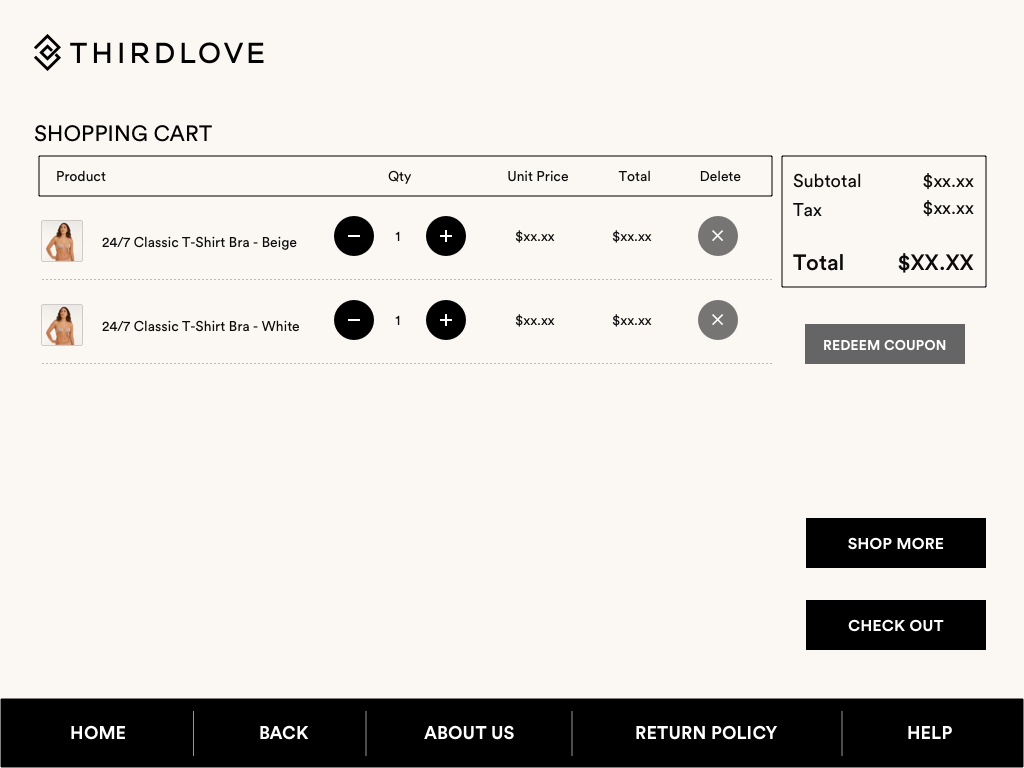The image size is (1024, 768).
Task: Increase quantity of White T-Shirt Bra
Action: 445,320
